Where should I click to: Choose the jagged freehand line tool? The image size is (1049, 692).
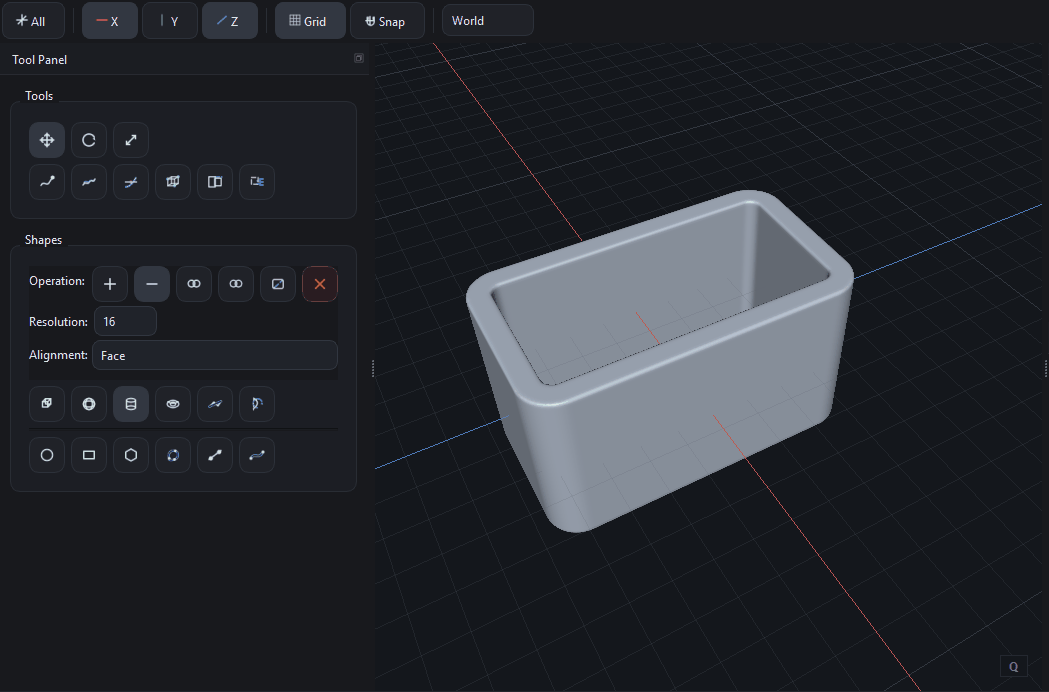[89, 181]
